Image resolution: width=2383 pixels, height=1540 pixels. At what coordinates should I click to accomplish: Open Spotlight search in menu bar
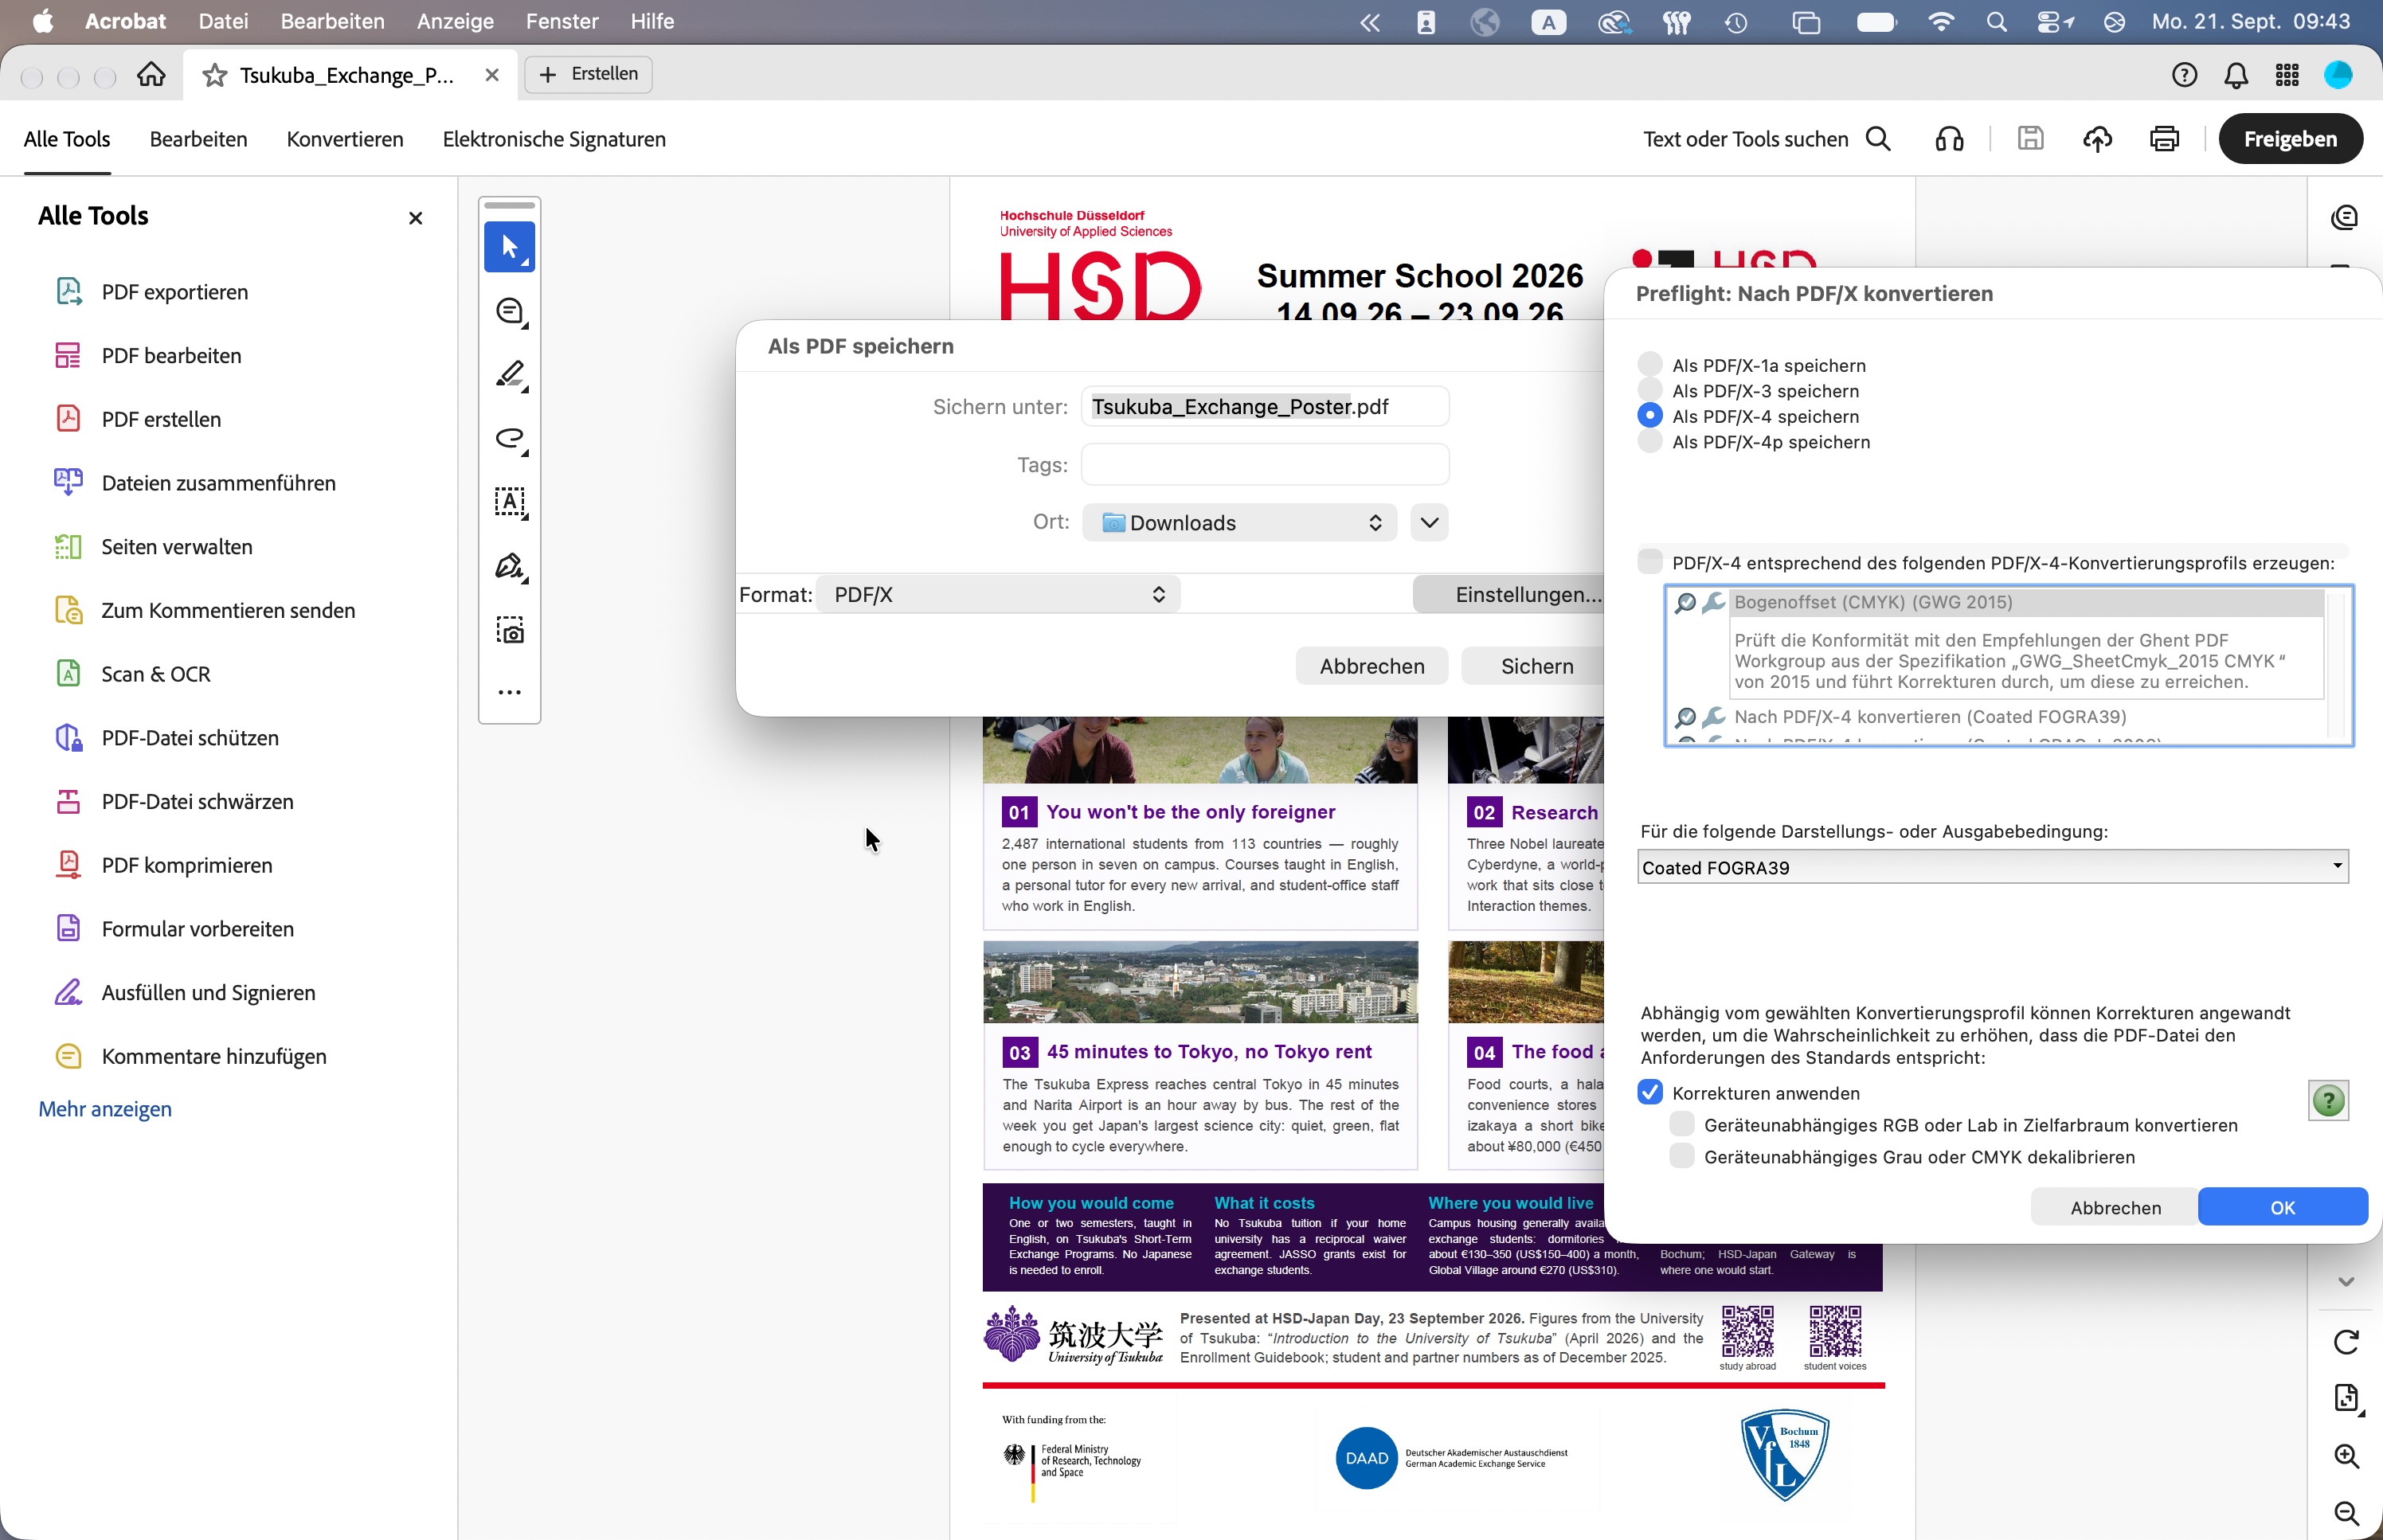[1996, 21]
